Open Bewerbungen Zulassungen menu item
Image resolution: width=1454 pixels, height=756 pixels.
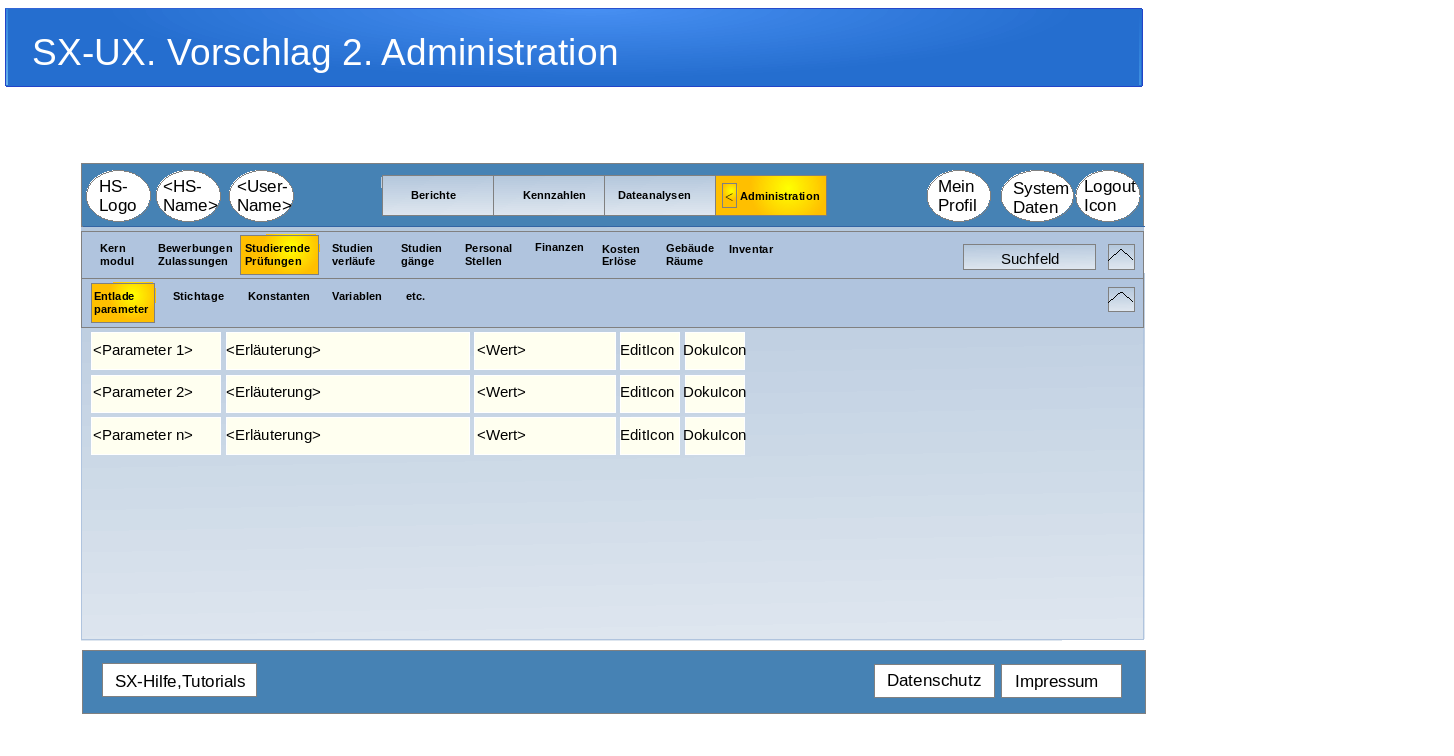click(195, 255)
